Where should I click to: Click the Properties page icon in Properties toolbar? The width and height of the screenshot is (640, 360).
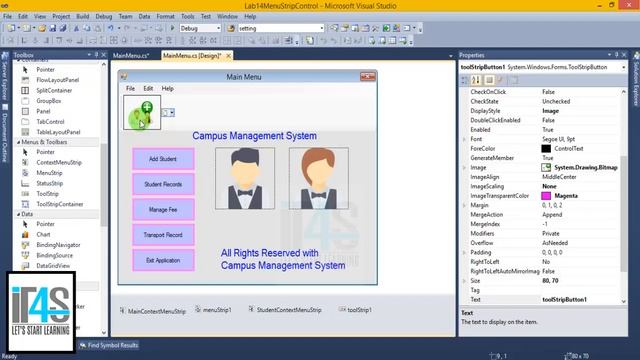coord(514,80)
